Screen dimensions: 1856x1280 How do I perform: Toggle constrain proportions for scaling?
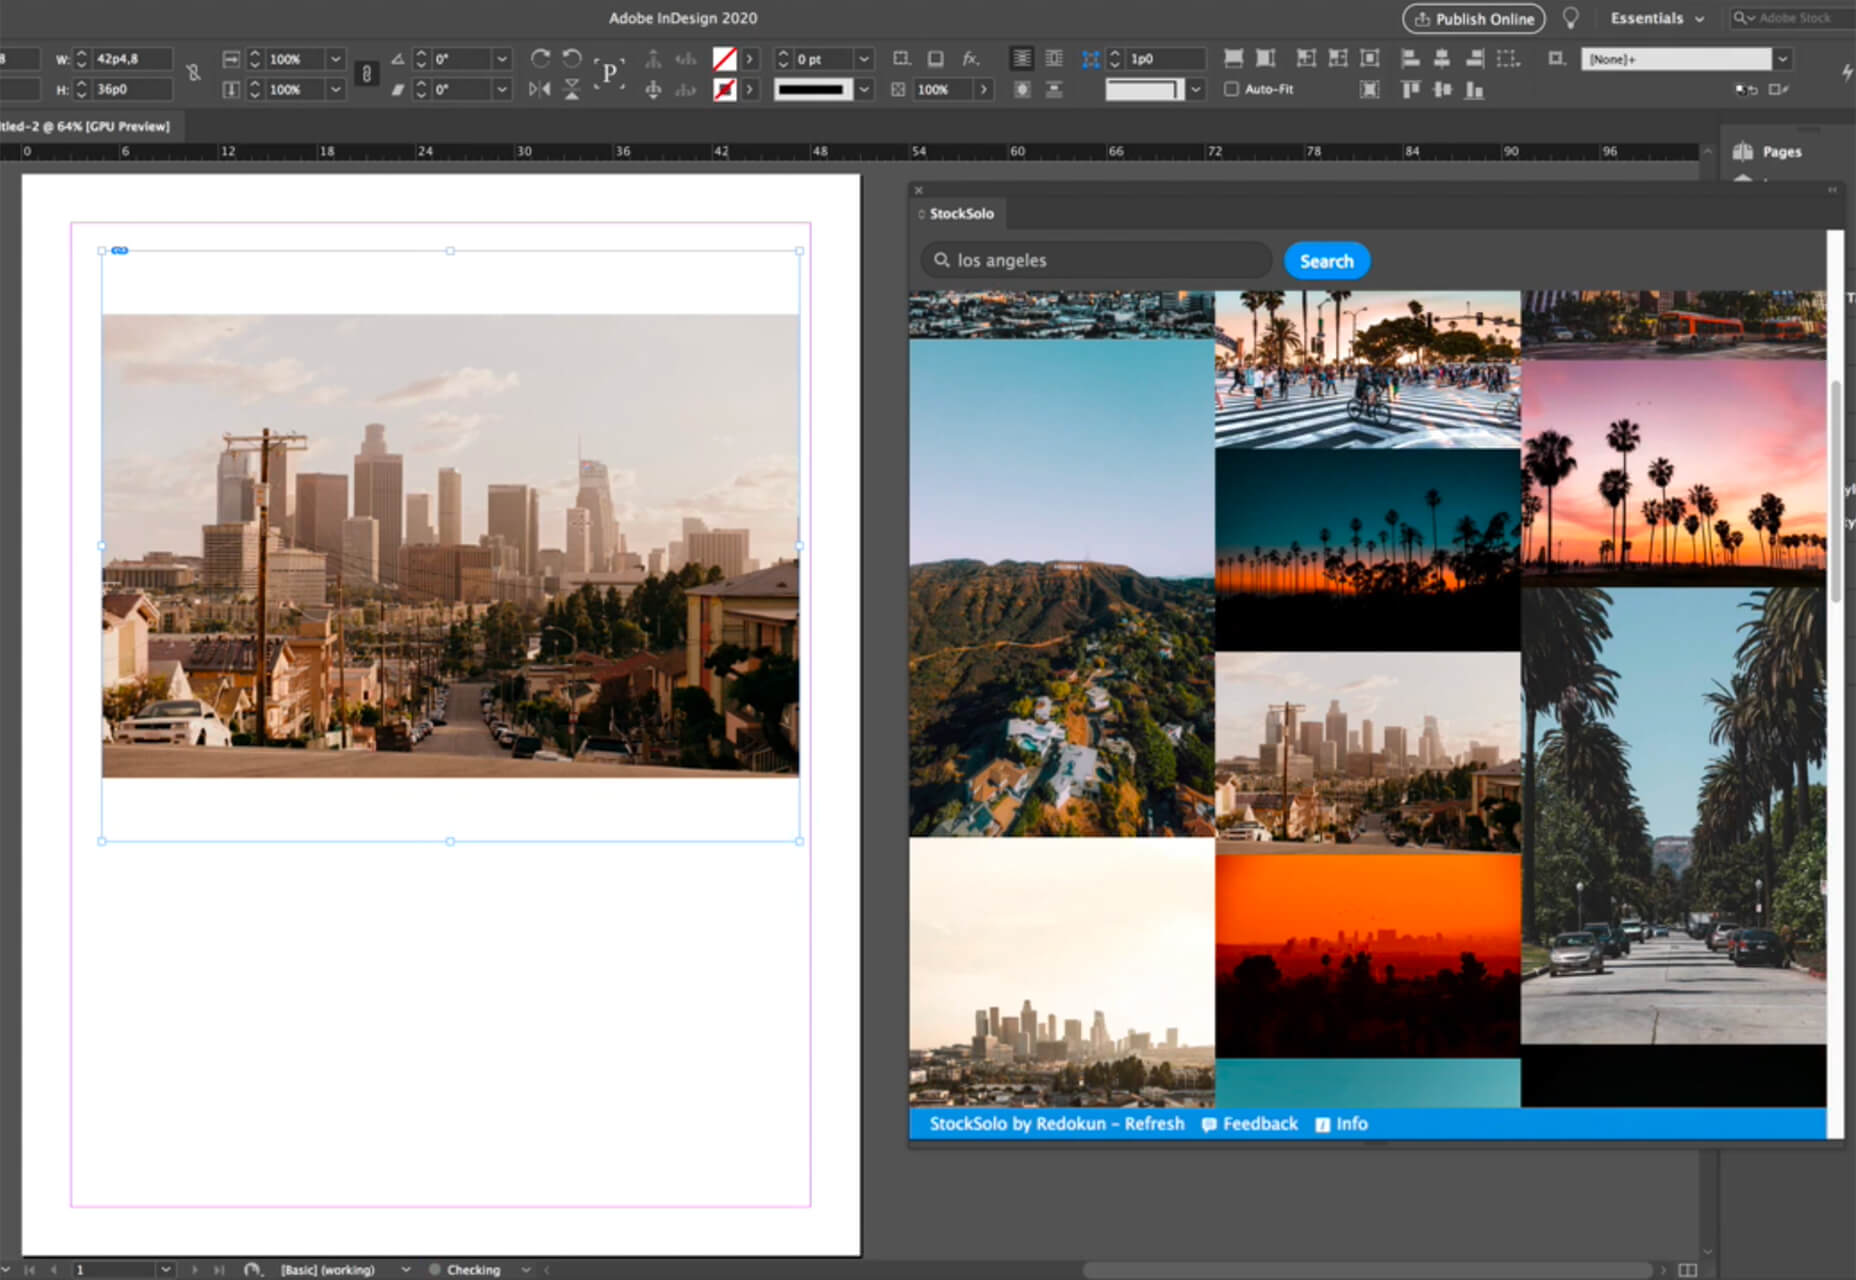[x=367, y=74]
